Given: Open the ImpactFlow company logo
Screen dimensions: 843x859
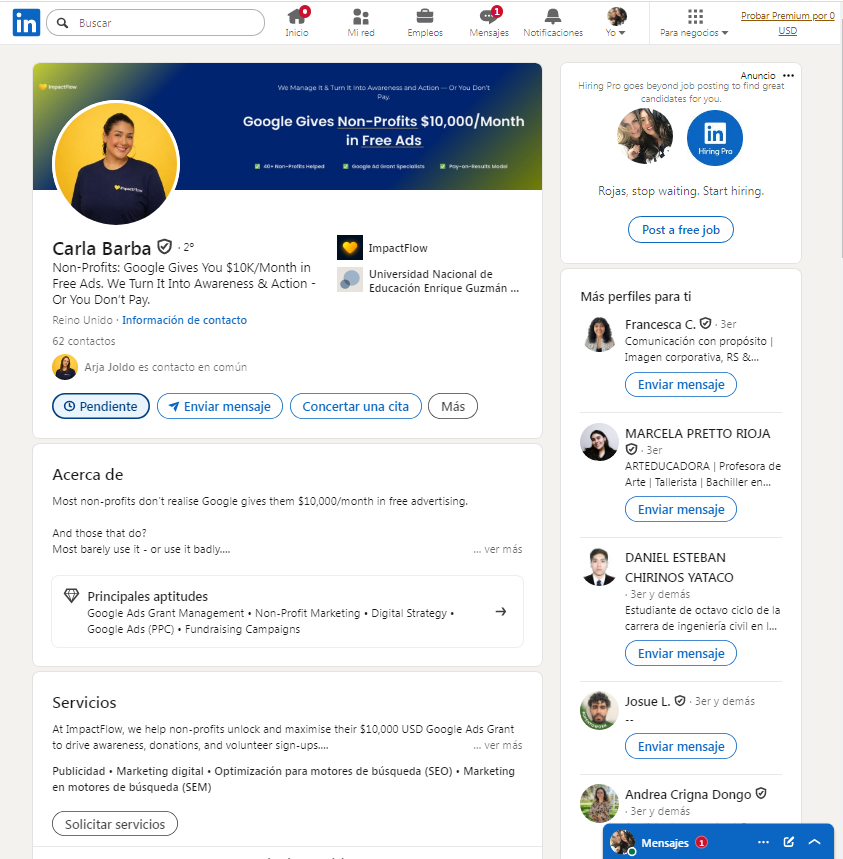Looking at the screenshot, I should coord(350,248).
